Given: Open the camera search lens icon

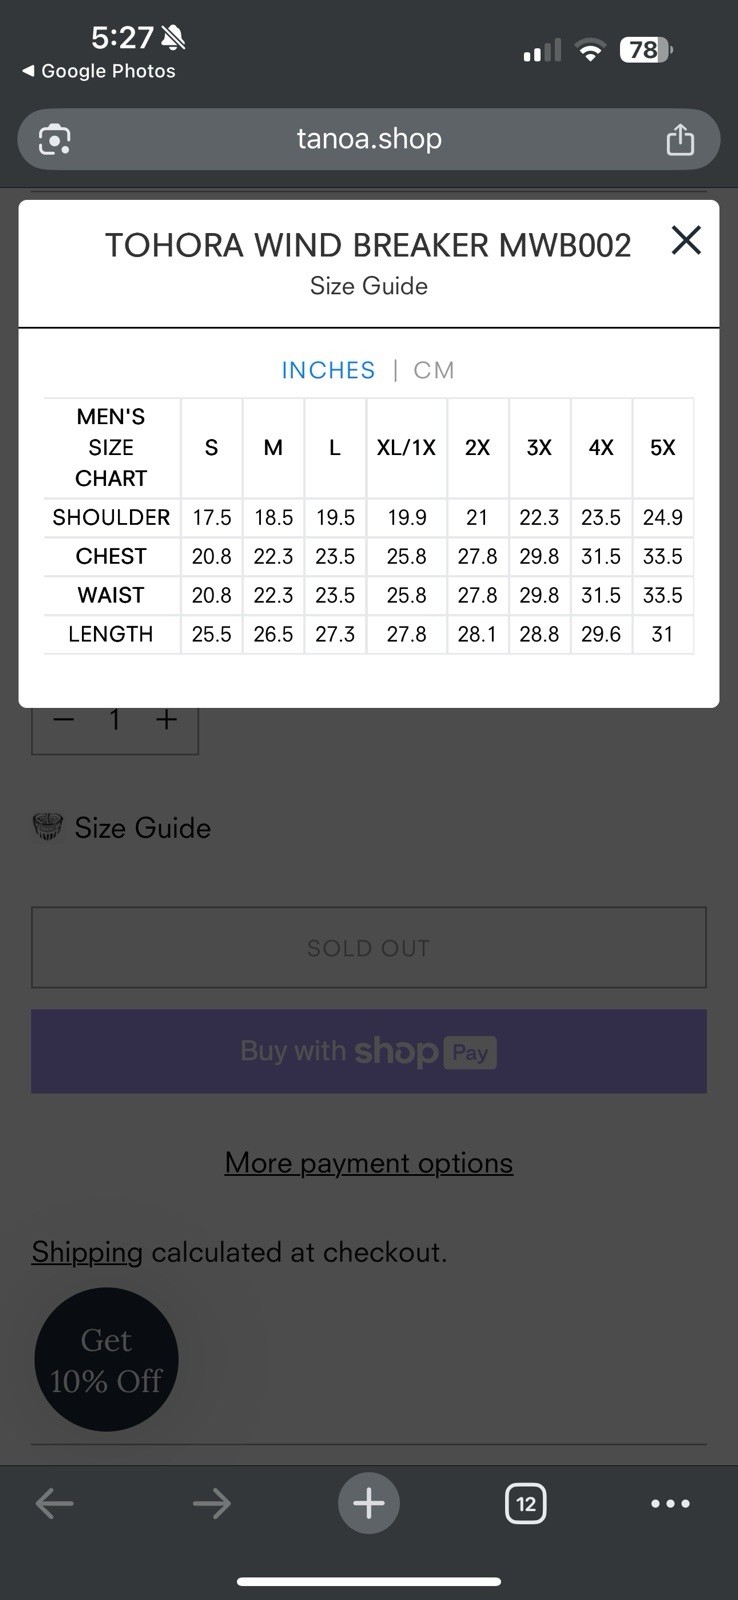Looking at the screenshot, I should pos(54,139).
